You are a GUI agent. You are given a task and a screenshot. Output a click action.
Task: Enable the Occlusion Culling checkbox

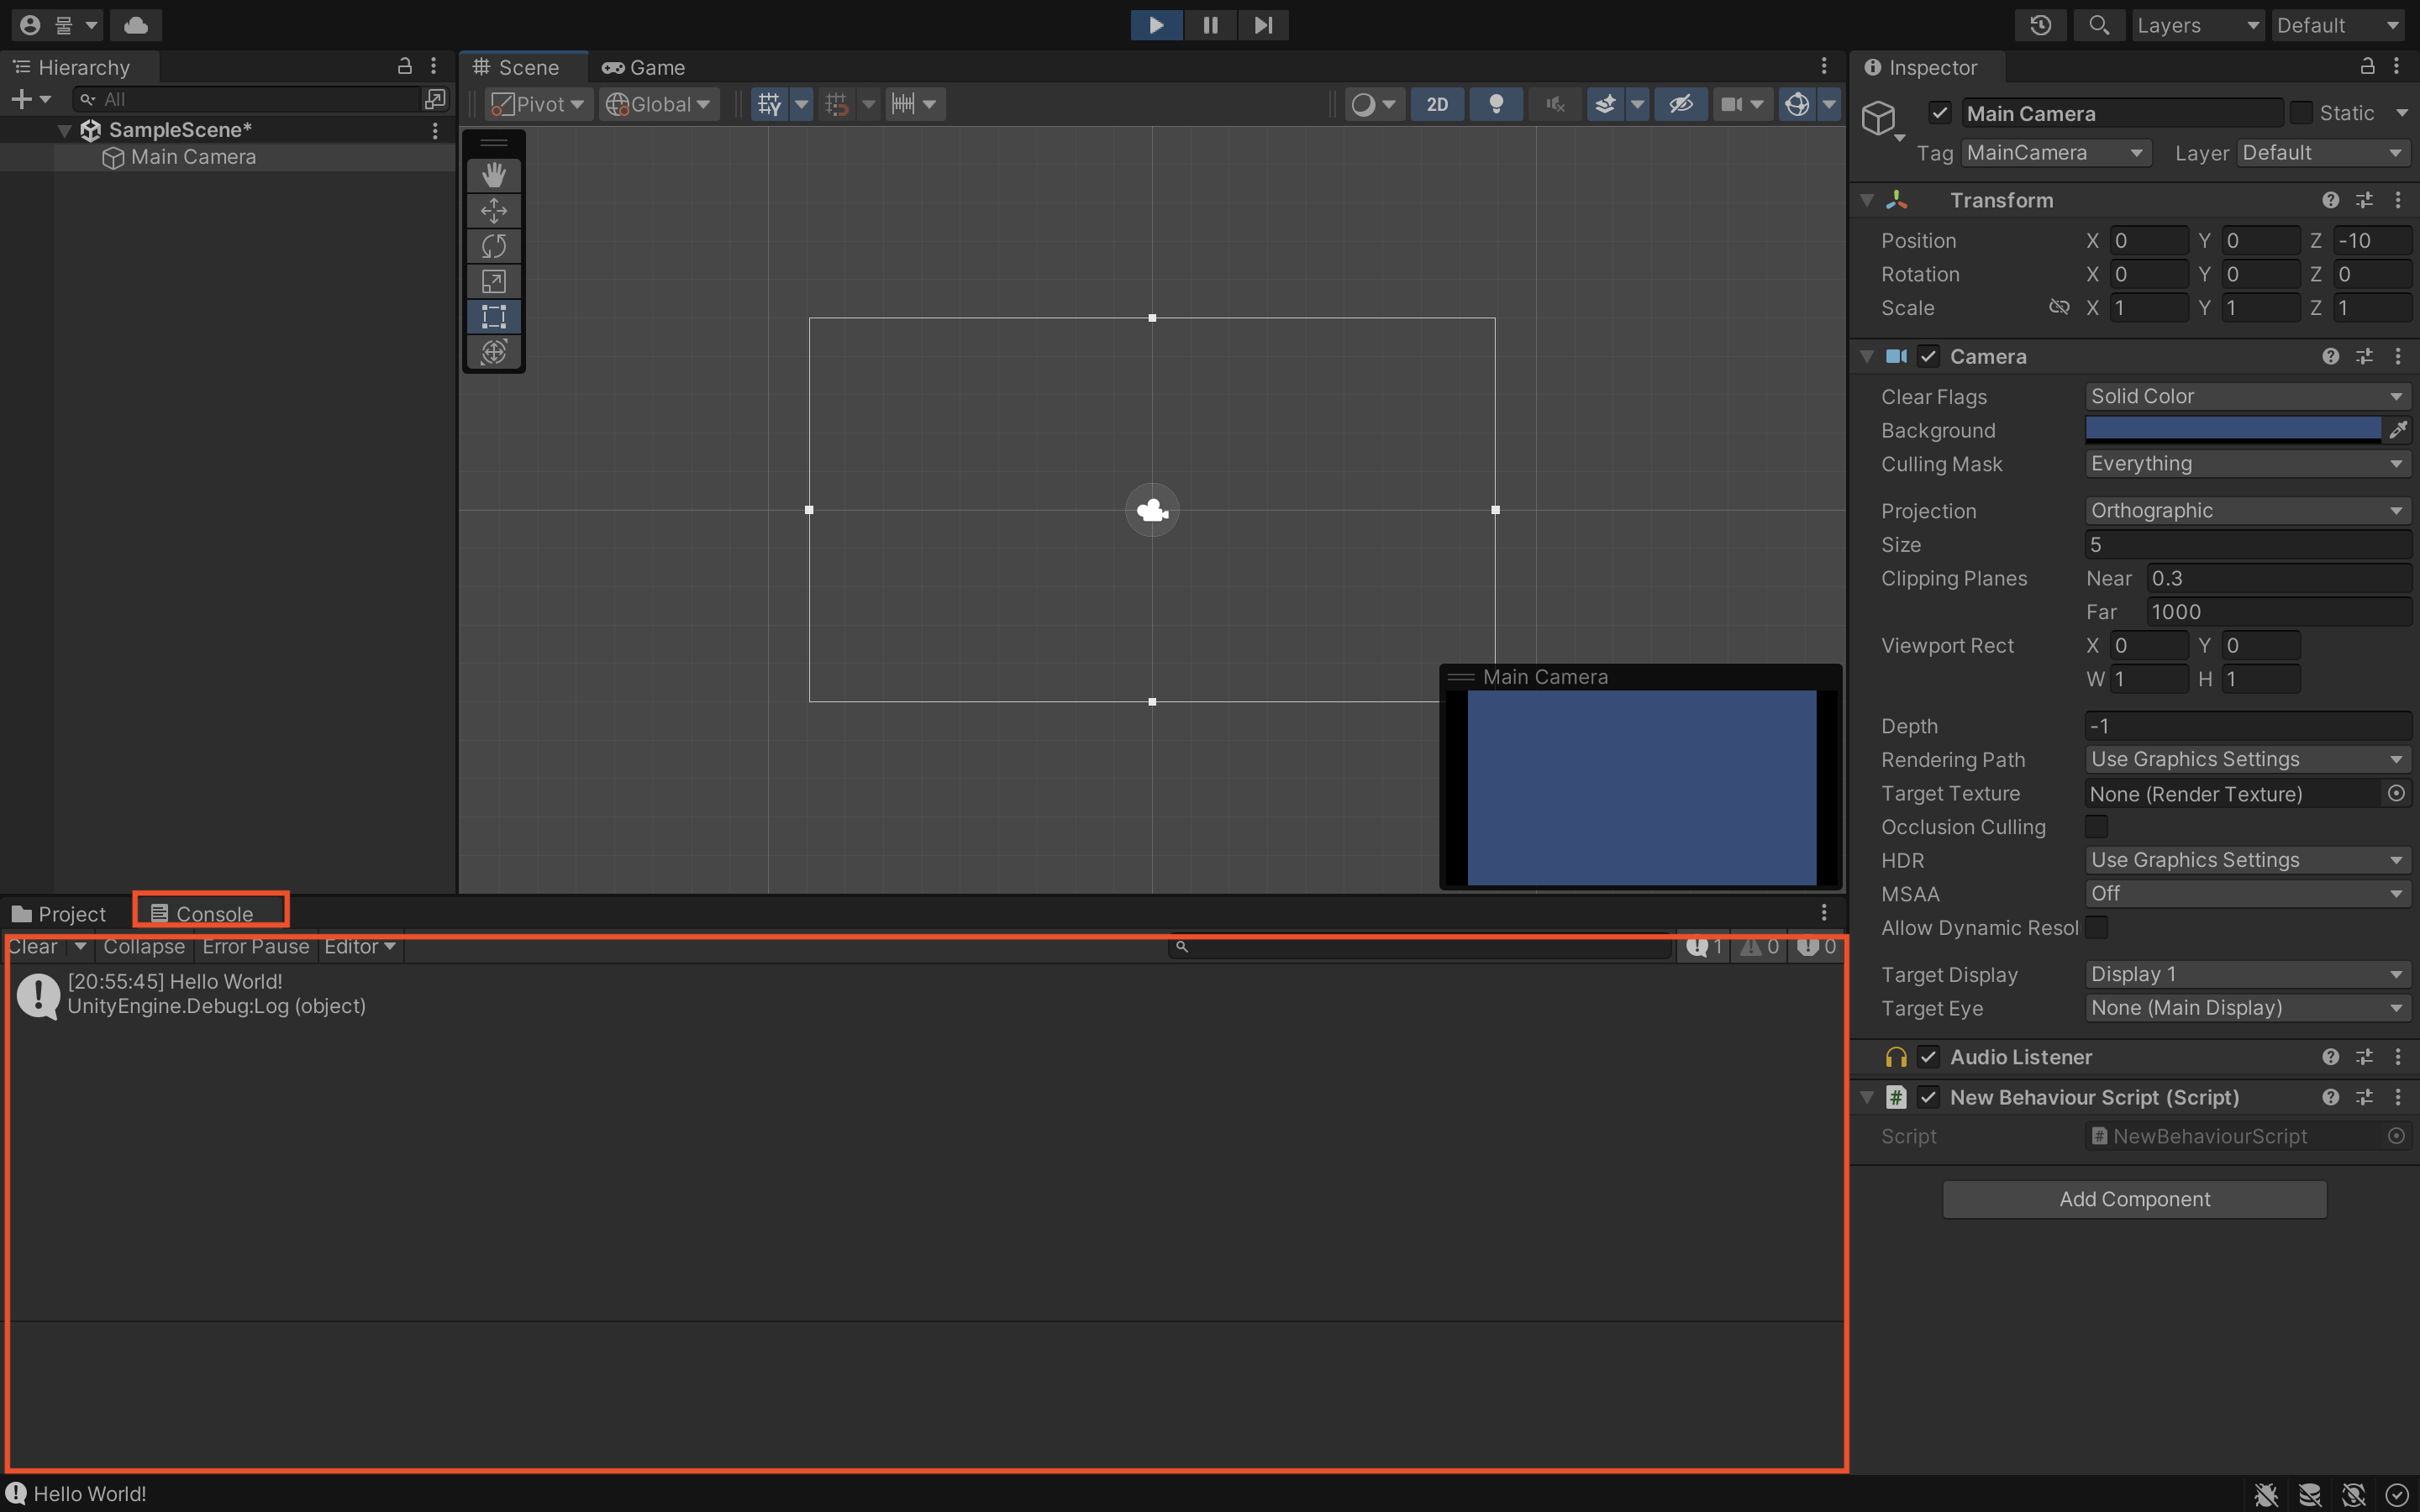[2097, 827]
